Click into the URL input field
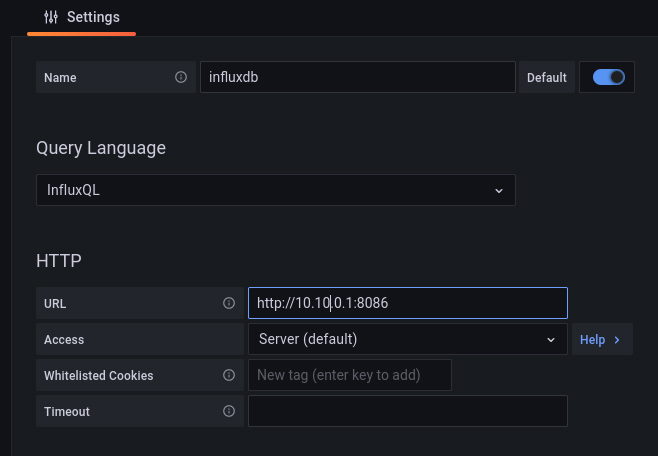The height and width of the screenshot is (456, 658). tap(407, 303)
